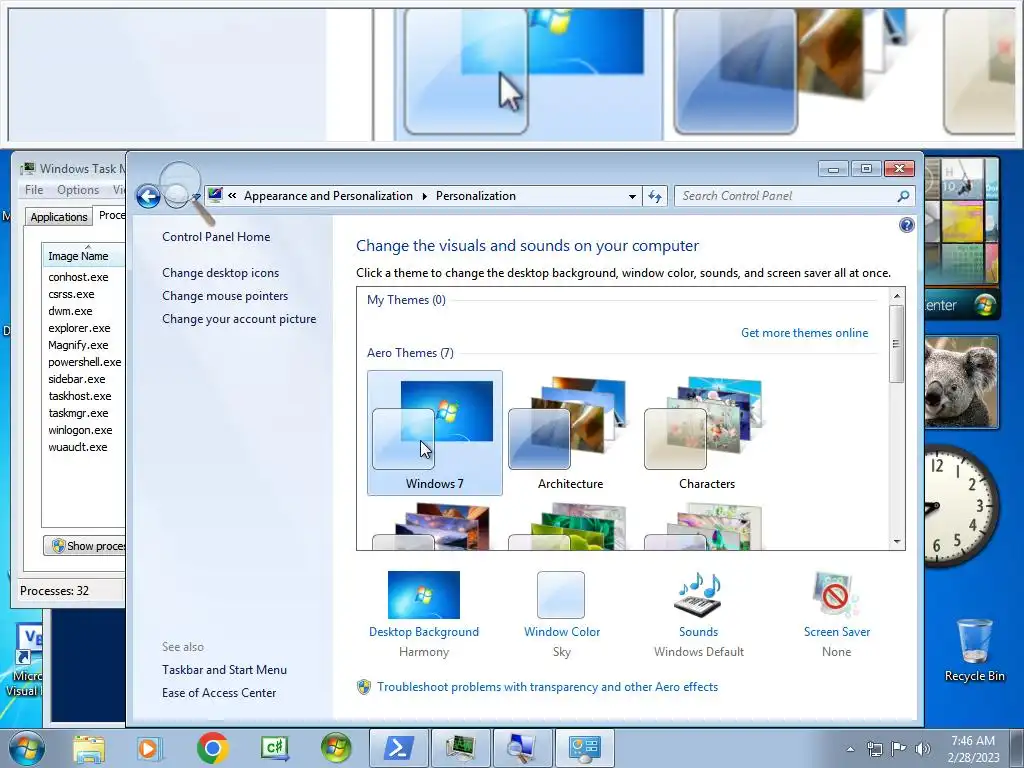Switch to Applications tab in Task Manager
Viewport: 1024px width, 768px height.
[x=59, y=217]
